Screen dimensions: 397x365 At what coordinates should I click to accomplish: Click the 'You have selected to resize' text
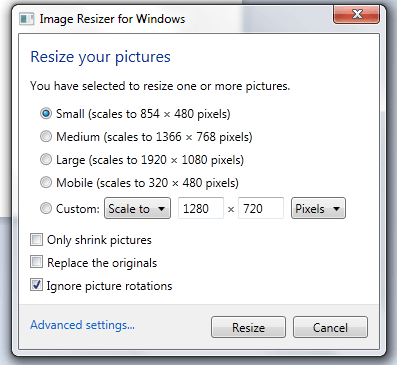(x=160, y=86)
